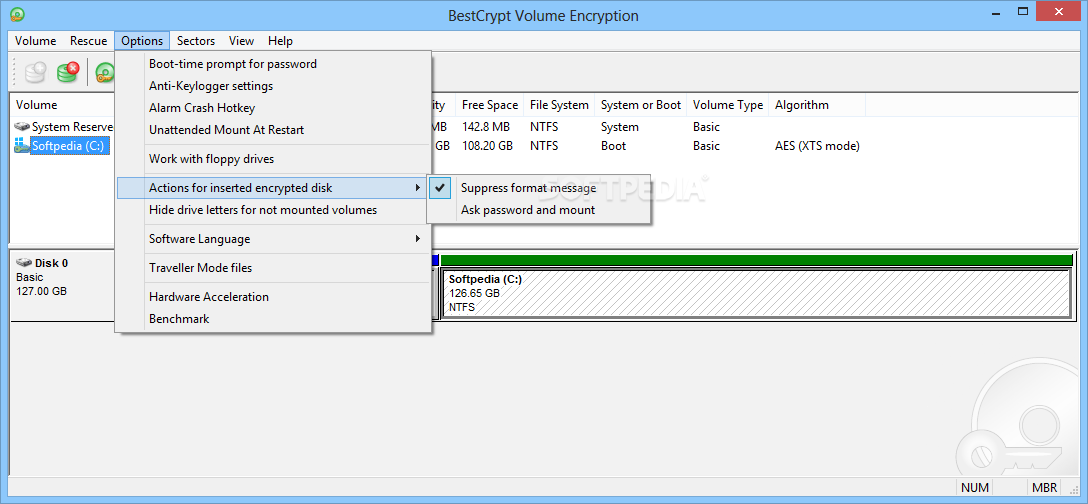Click NTFS in the Softpedia (C:) list row
This screenshot has height=504, width=1088.
pyautogui.click(x=544, y=146)
